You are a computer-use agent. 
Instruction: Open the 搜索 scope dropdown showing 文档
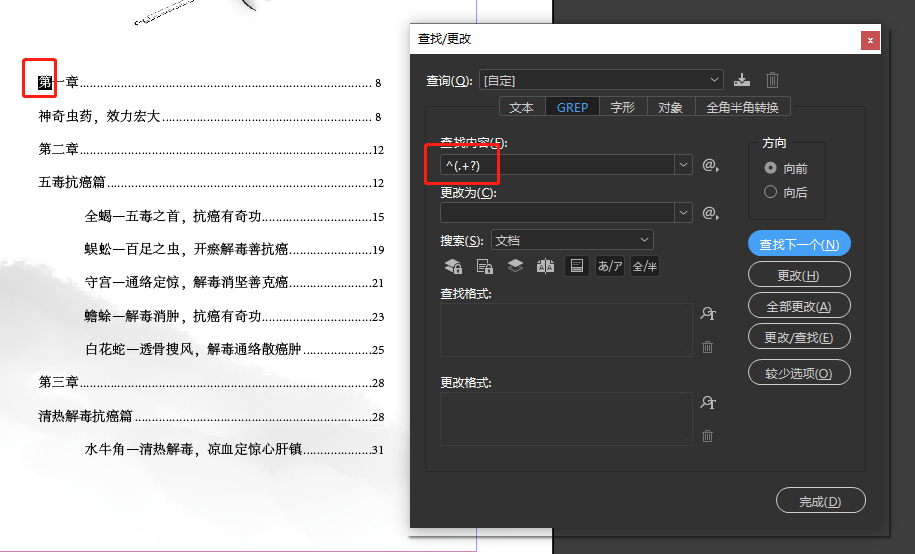(572, 240)
